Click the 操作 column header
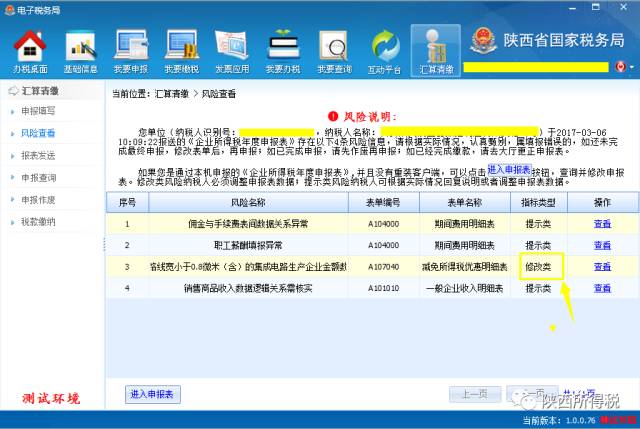The image size is (640, 429). [x=602, y=202]
